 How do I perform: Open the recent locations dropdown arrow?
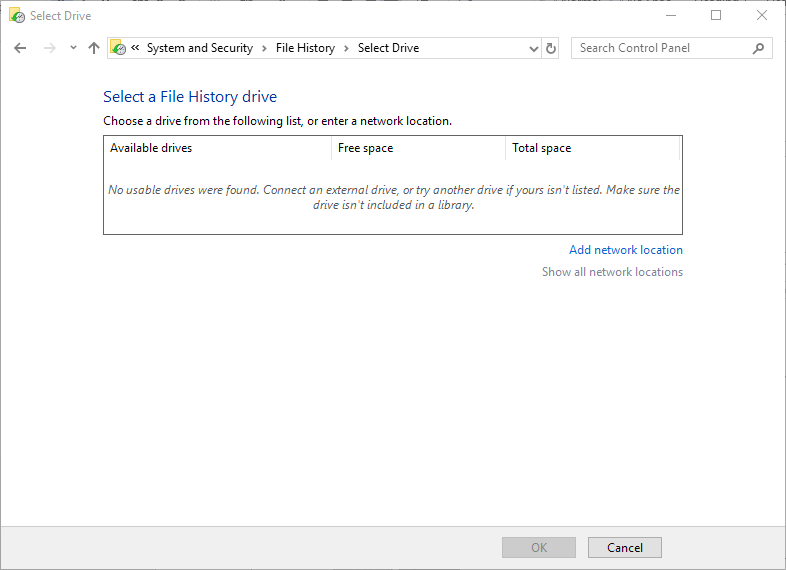tap(73, 48)
